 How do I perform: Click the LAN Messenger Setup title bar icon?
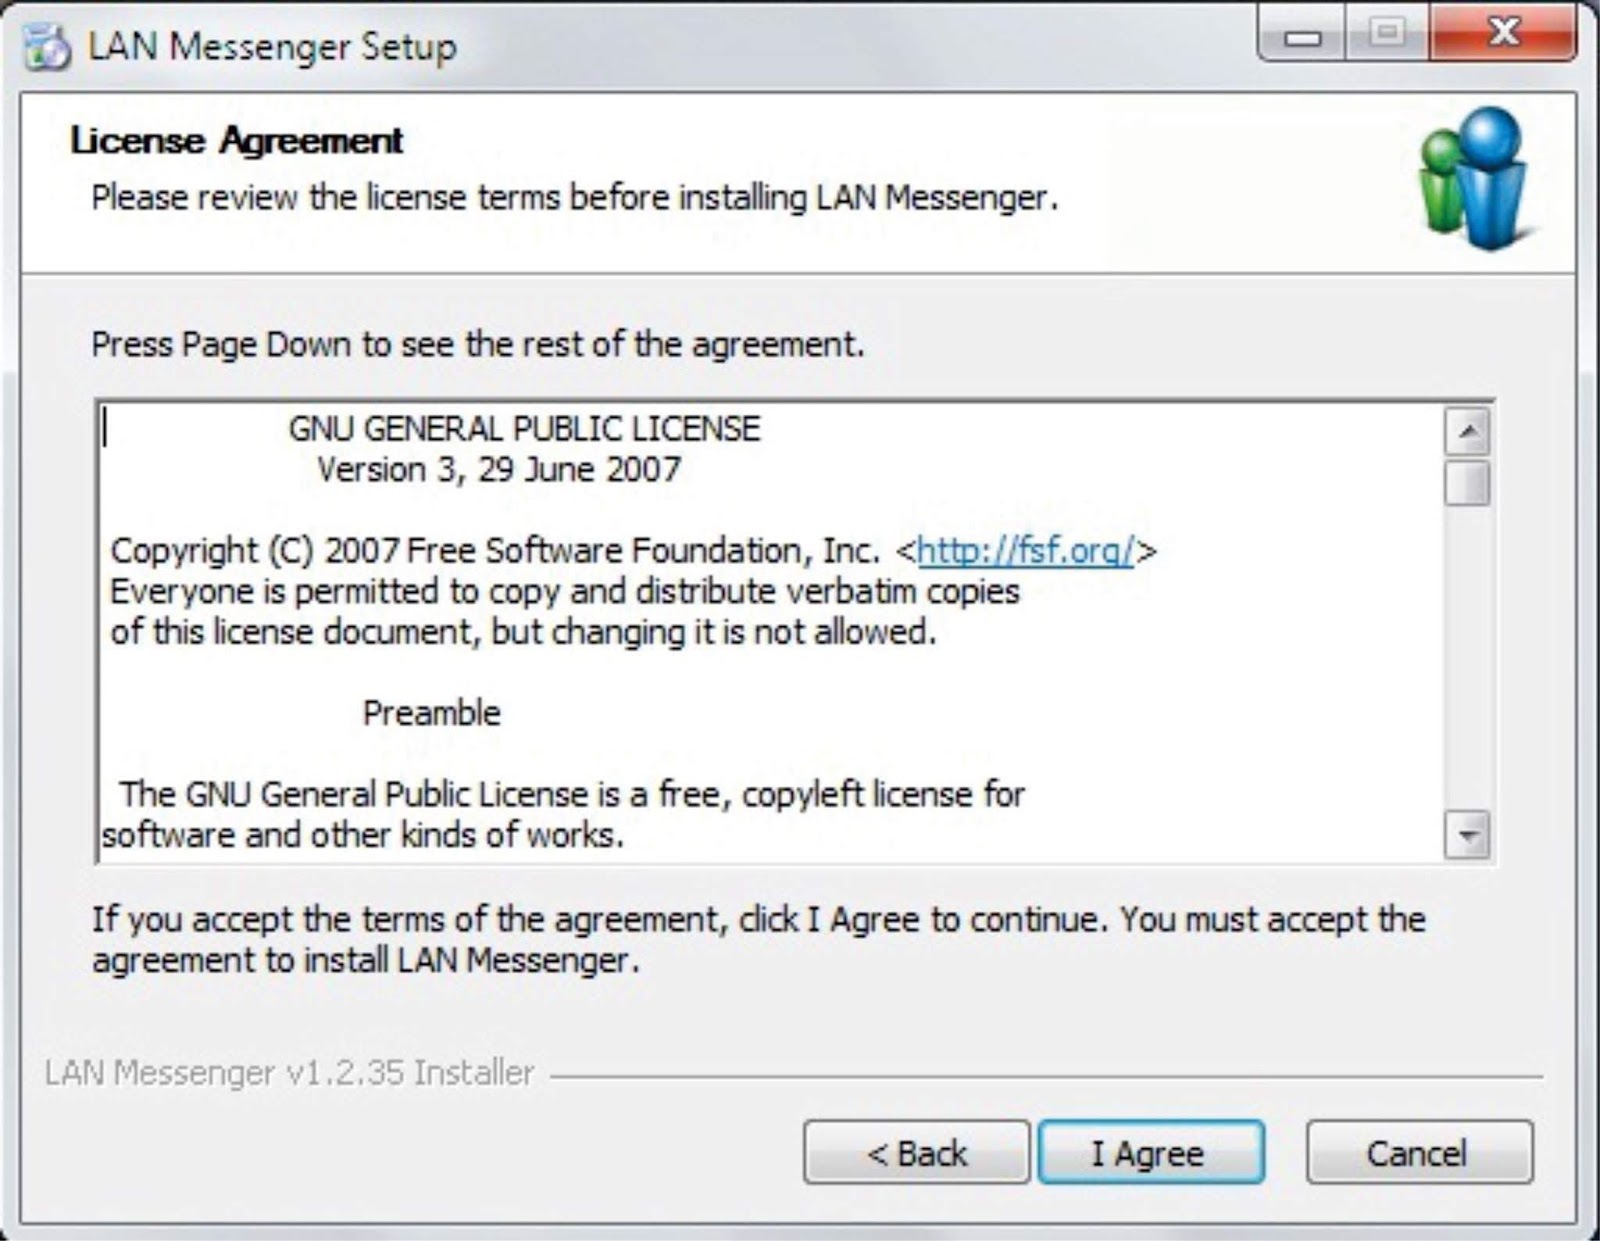pos(45,45)
